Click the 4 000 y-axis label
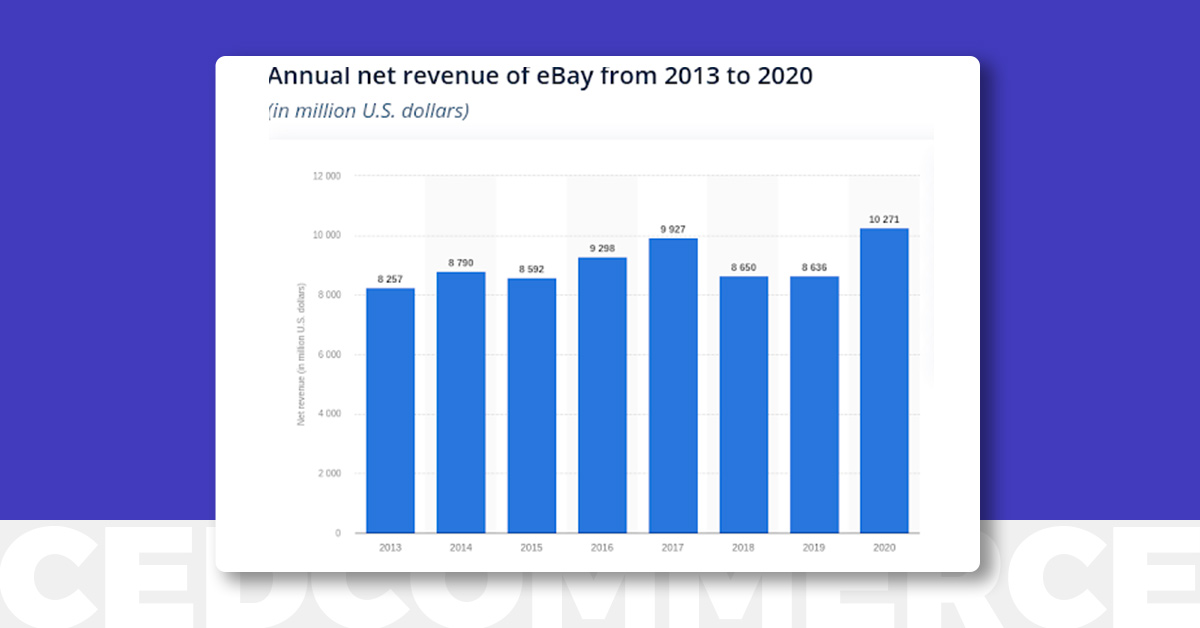This screenshot has width=1200, height=628. (x=329, y=413)
